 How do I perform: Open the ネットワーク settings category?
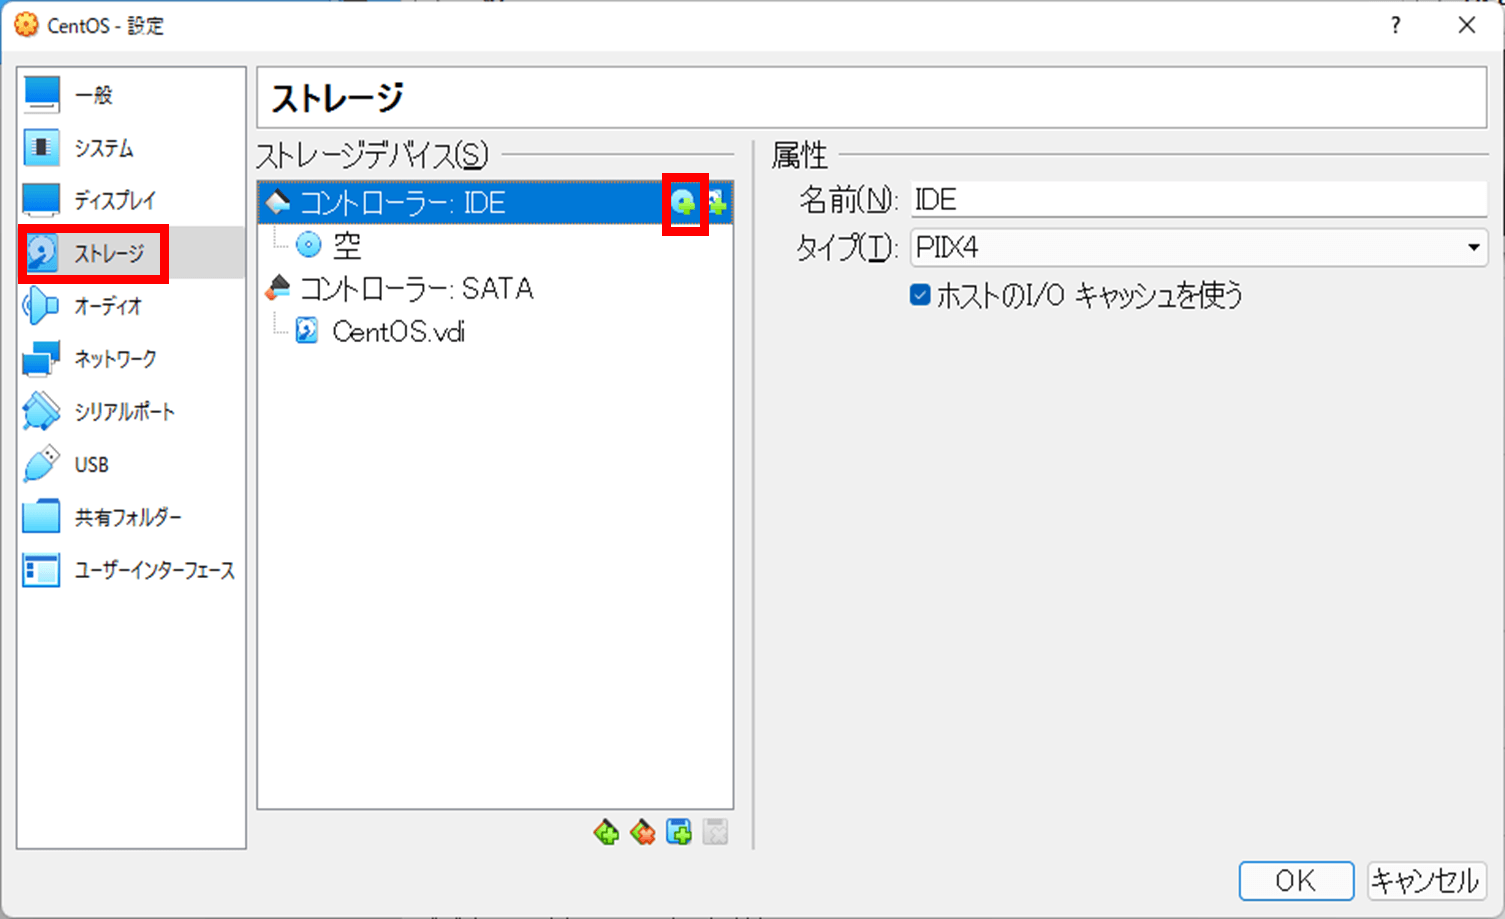coord(131,359)
